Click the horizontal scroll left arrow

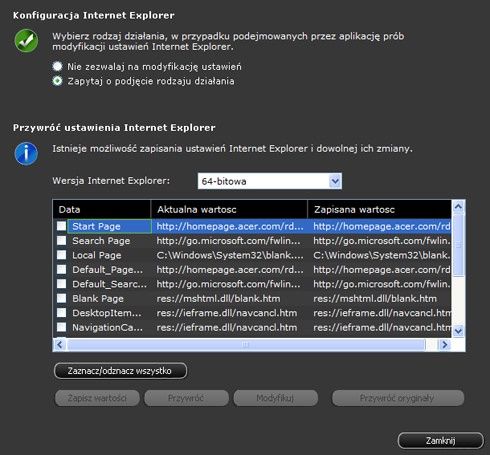[60, 344]
